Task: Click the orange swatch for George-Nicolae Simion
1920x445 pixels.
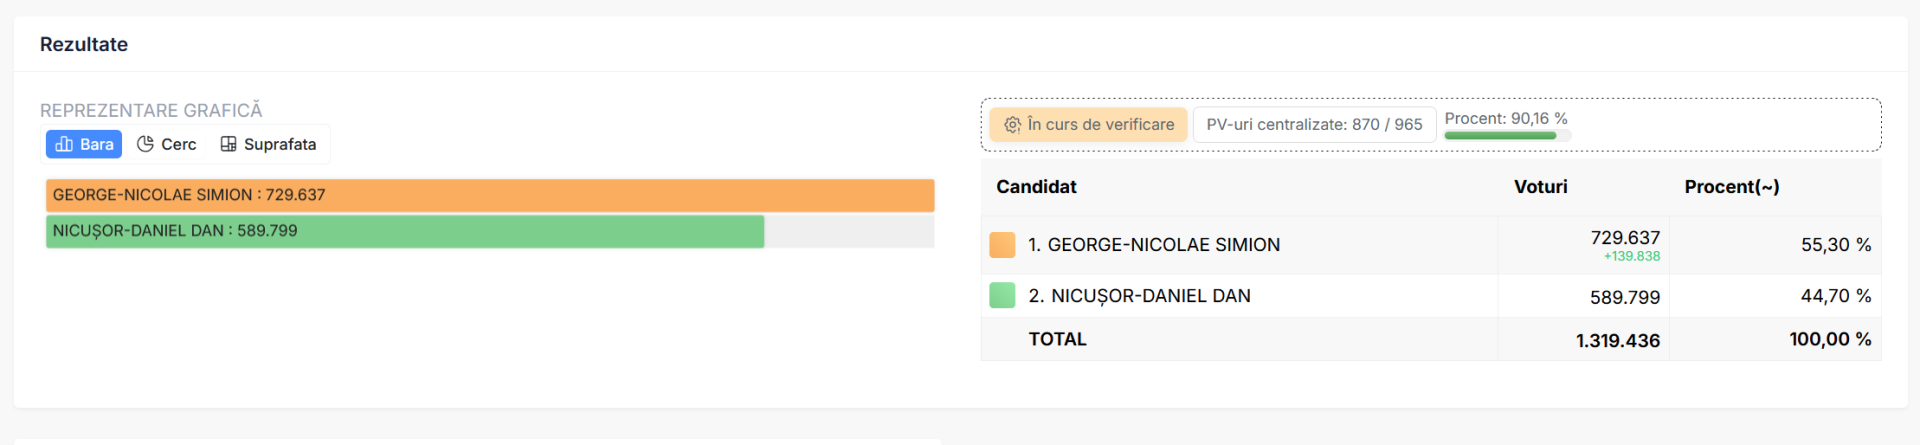Action: [x=1002, y=245]
